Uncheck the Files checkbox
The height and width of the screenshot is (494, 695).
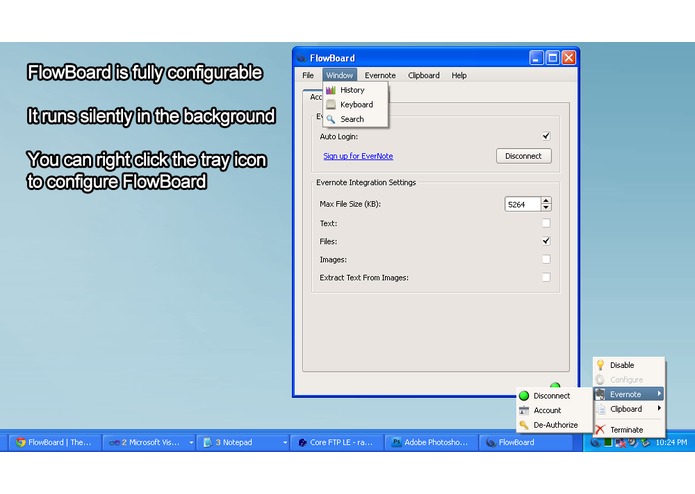(546, 241)
